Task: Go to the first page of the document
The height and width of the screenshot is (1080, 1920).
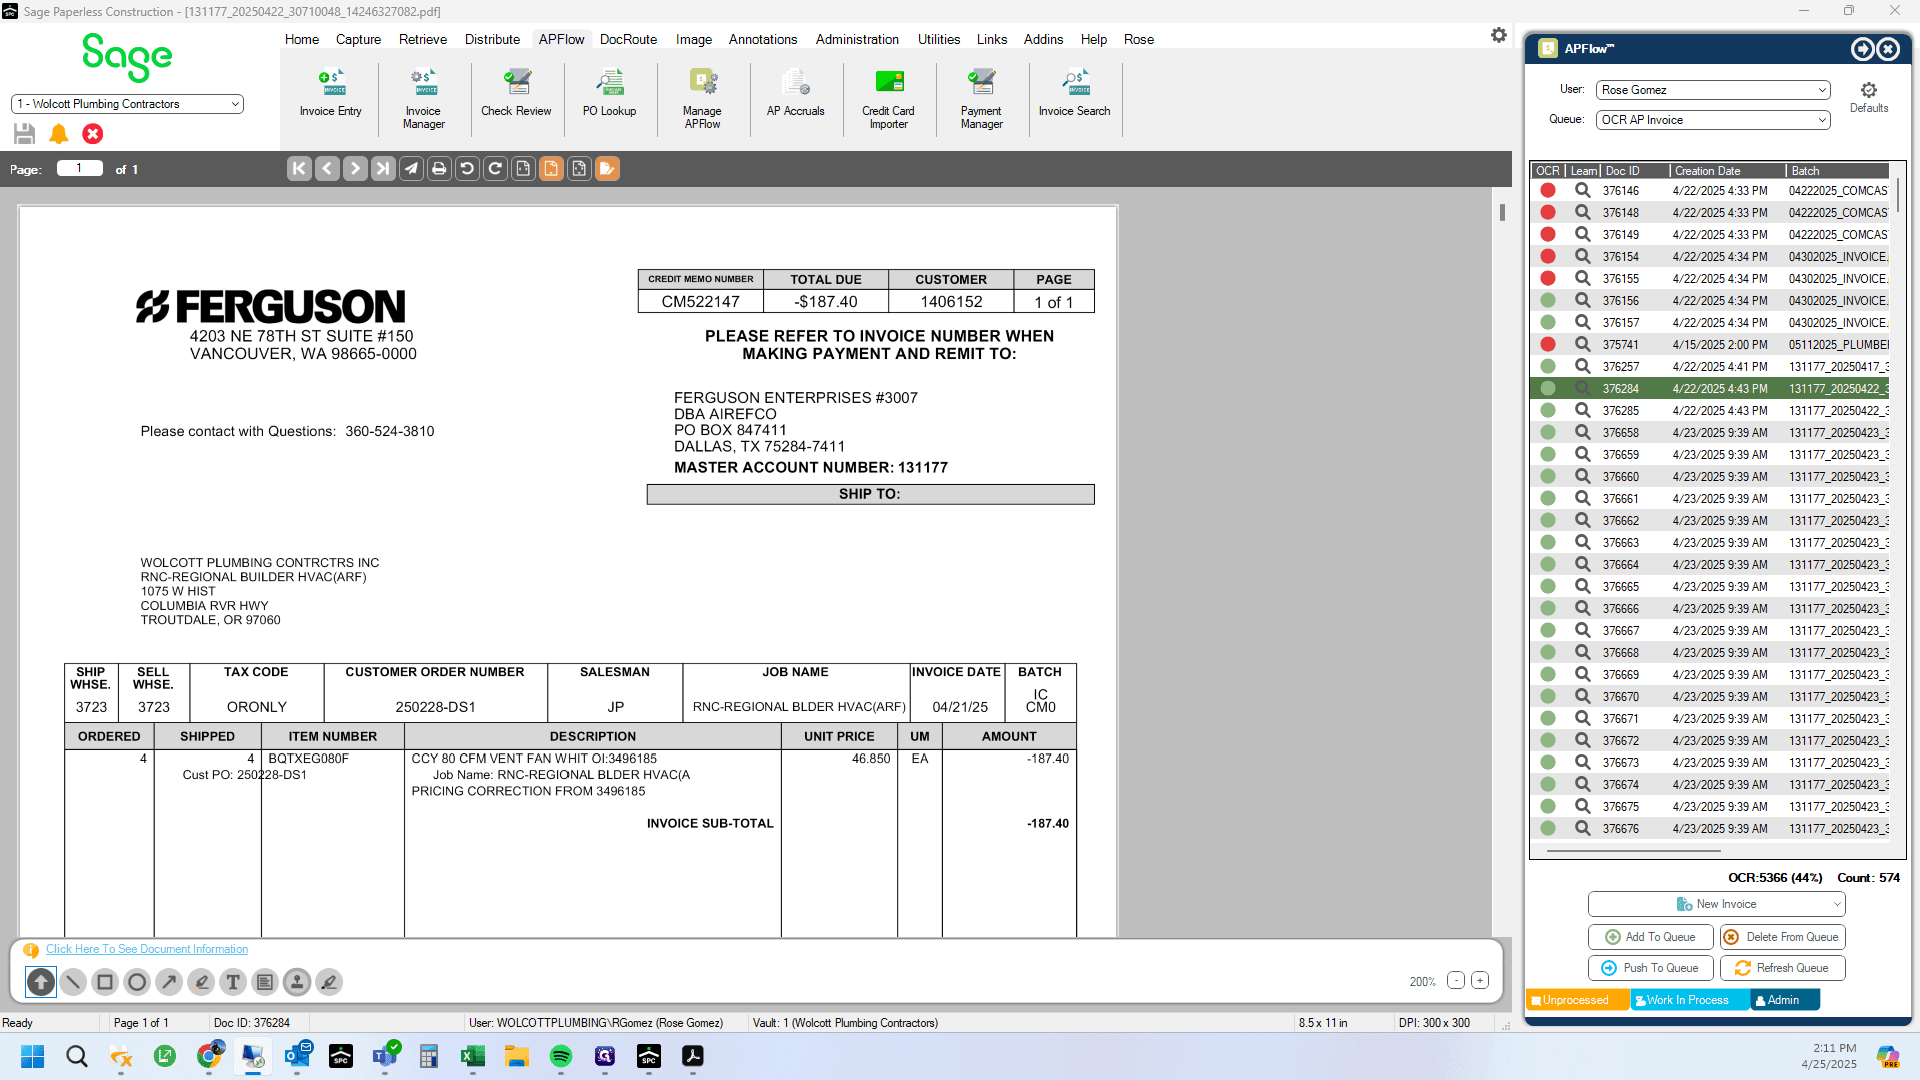Action: [299, 168]
